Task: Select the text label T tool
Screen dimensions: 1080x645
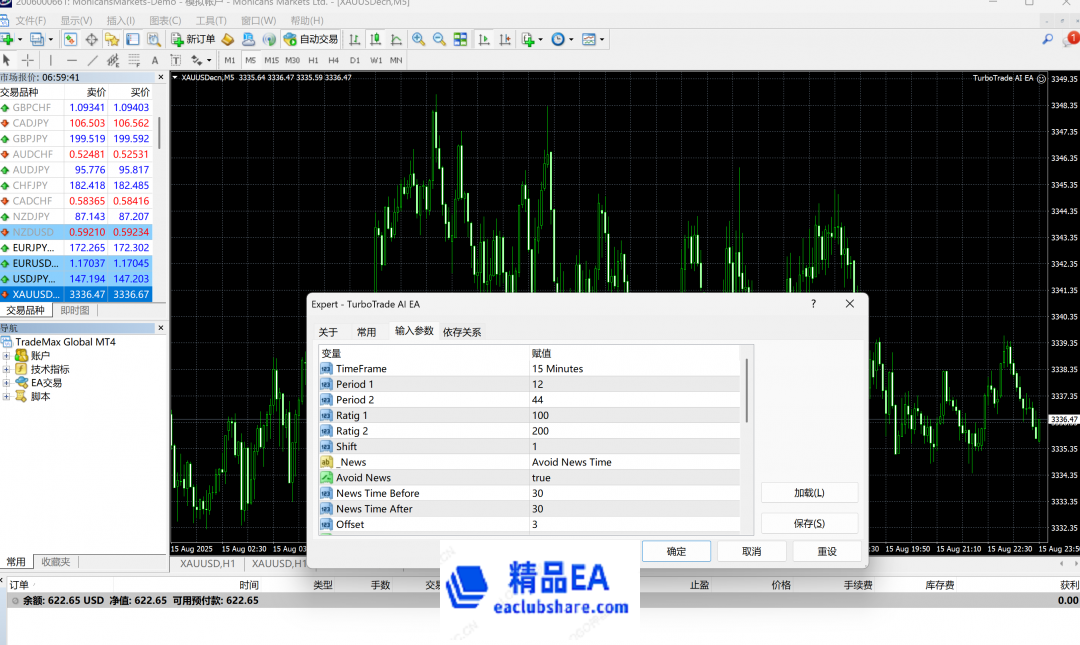Action: 176,60
